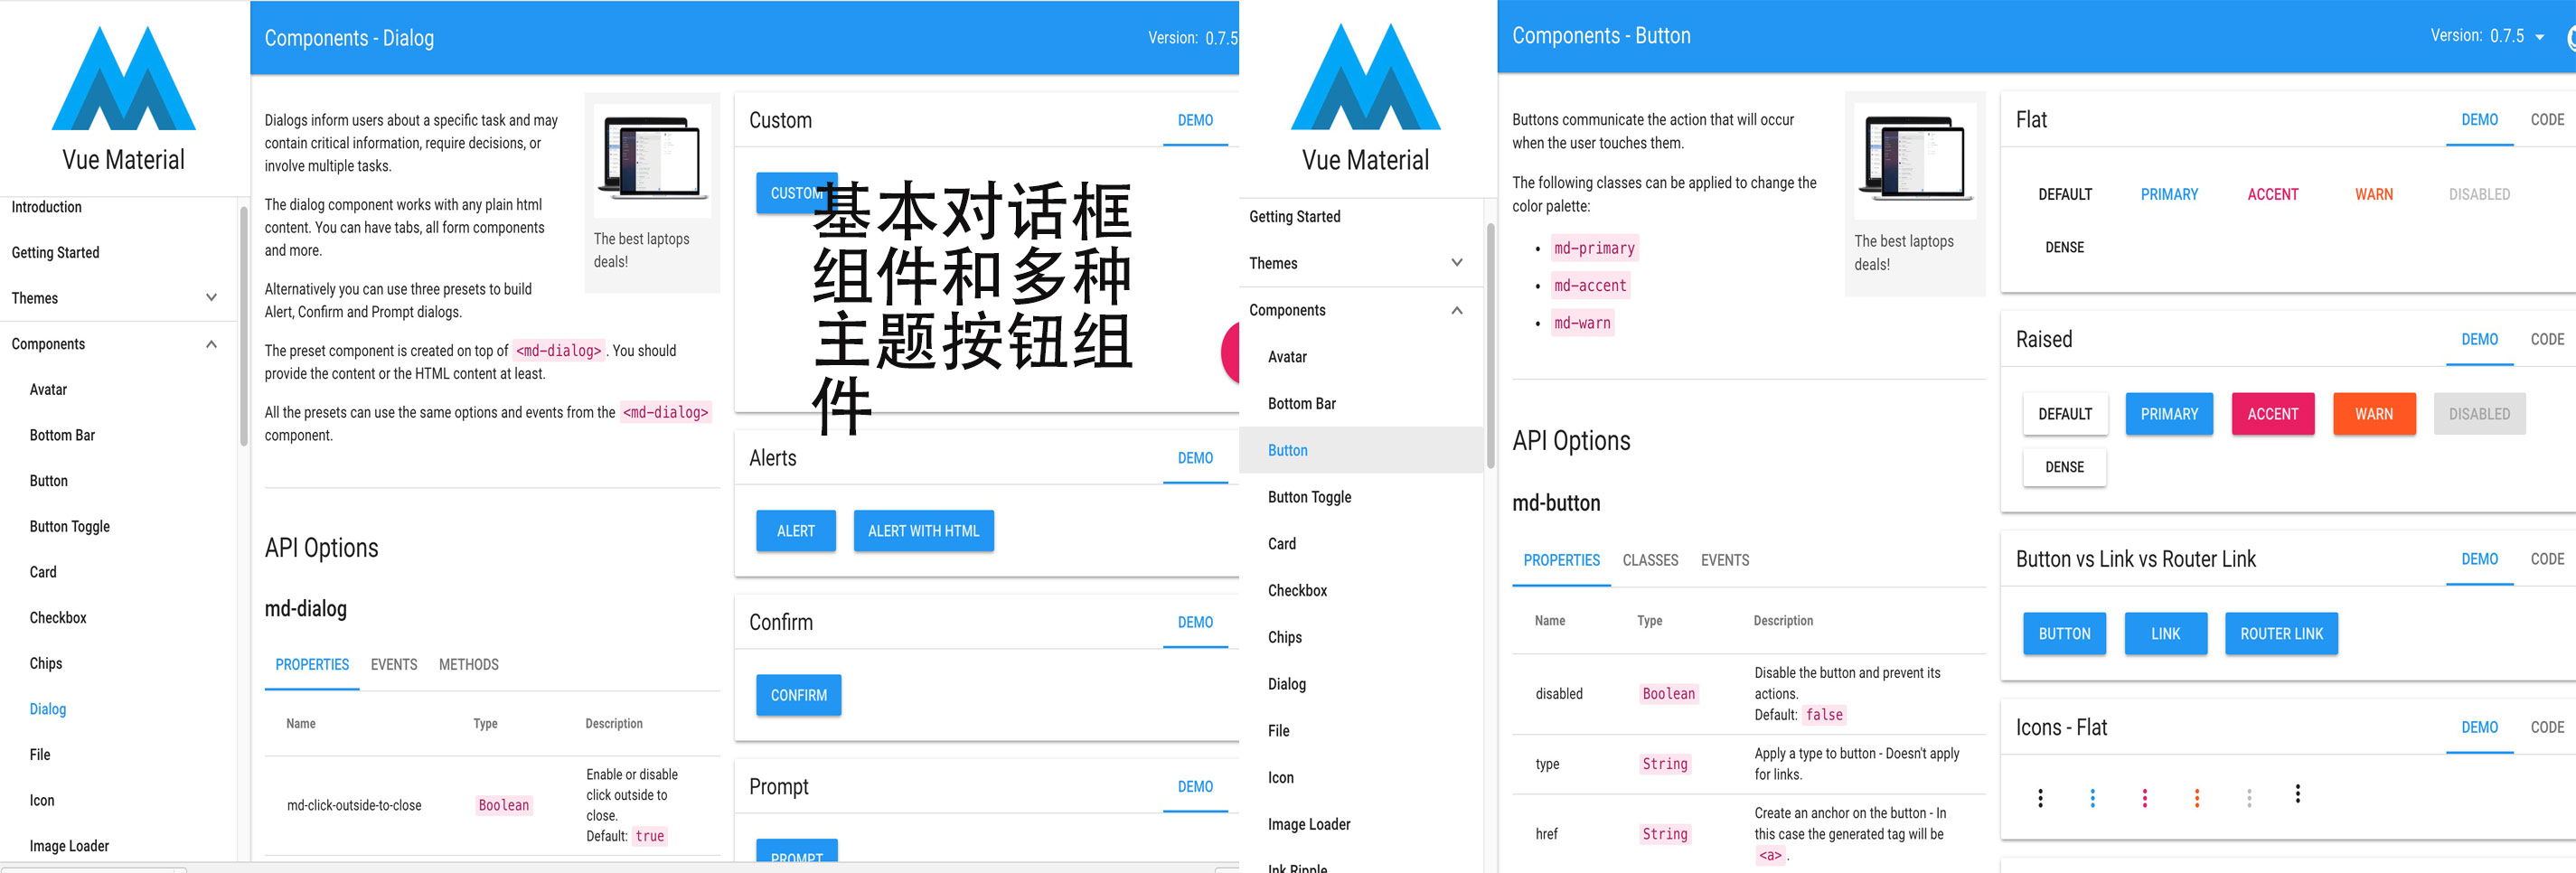Click the pink three-dot icon in Icons - Flat

(x=2144, y=797)
